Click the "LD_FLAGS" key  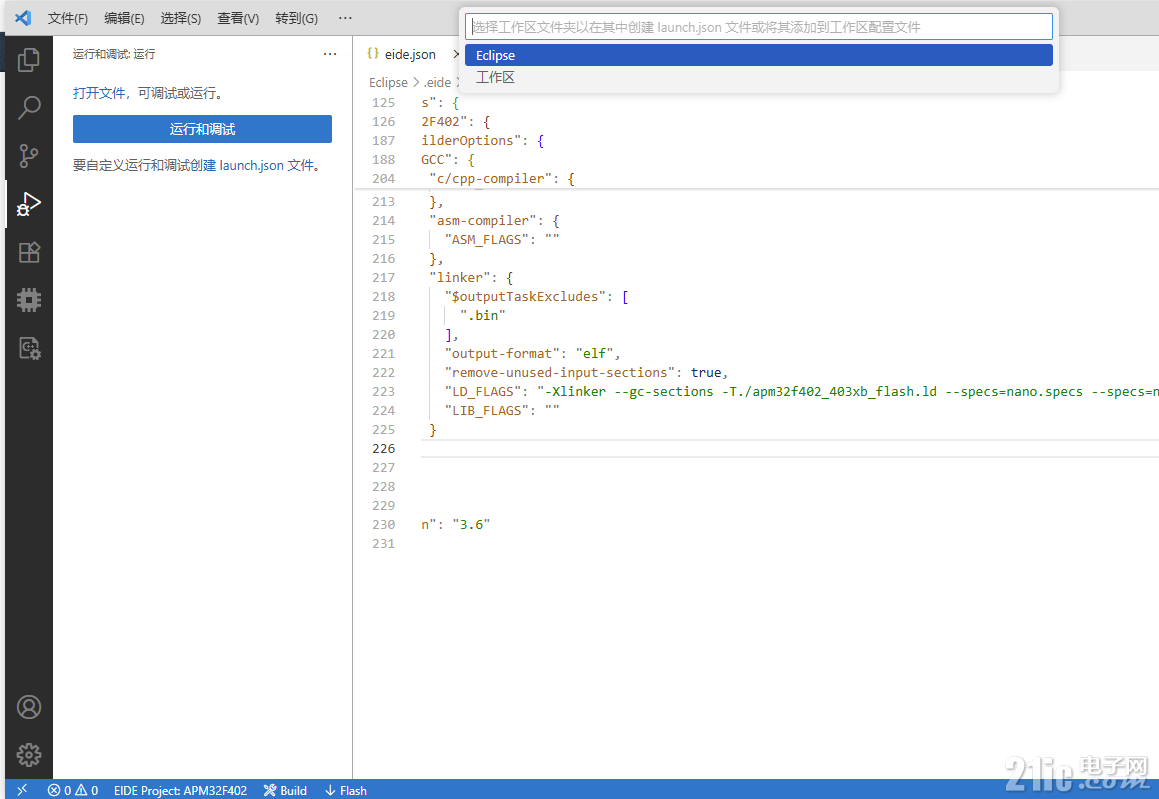tap(483, 392)
